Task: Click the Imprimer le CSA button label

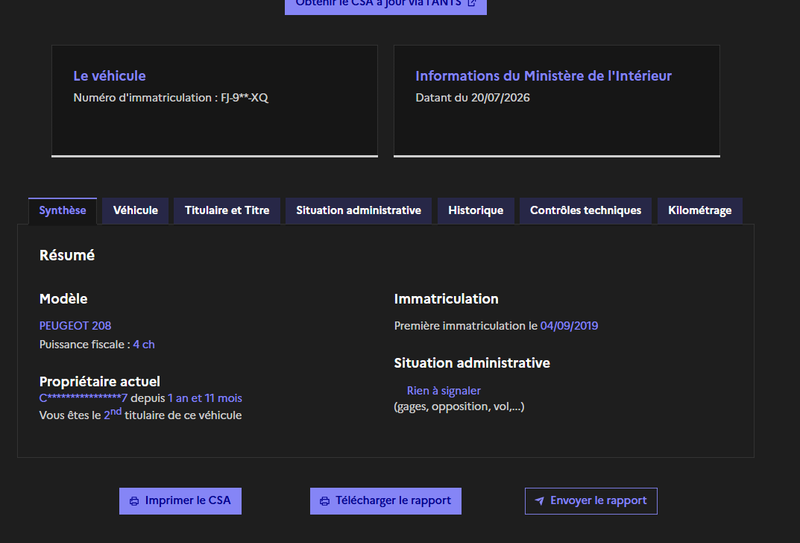Action: pos(188,501)
